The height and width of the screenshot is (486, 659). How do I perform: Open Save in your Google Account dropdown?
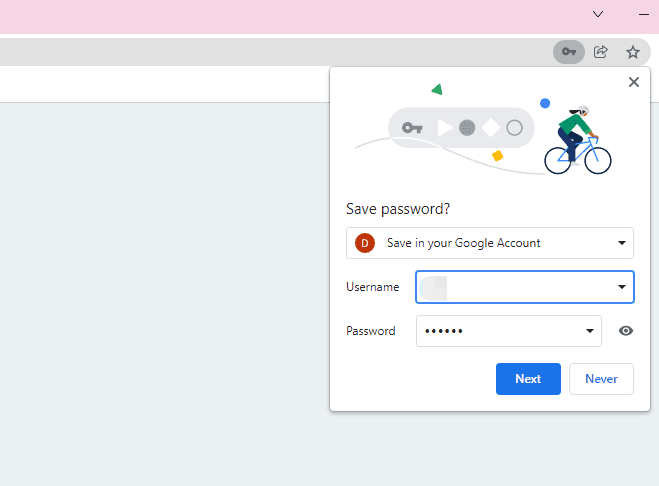point(490,243)
